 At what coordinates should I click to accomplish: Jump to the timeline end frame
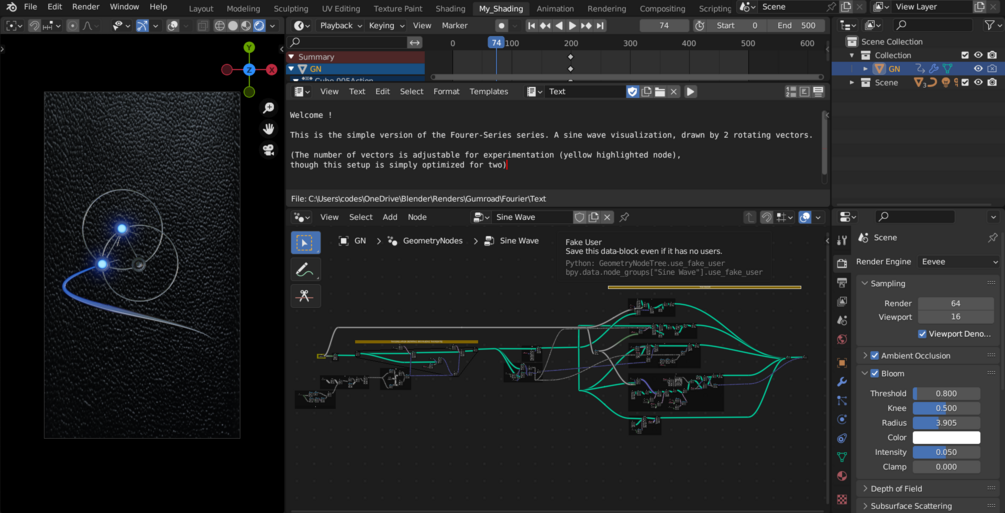(600, 26)
